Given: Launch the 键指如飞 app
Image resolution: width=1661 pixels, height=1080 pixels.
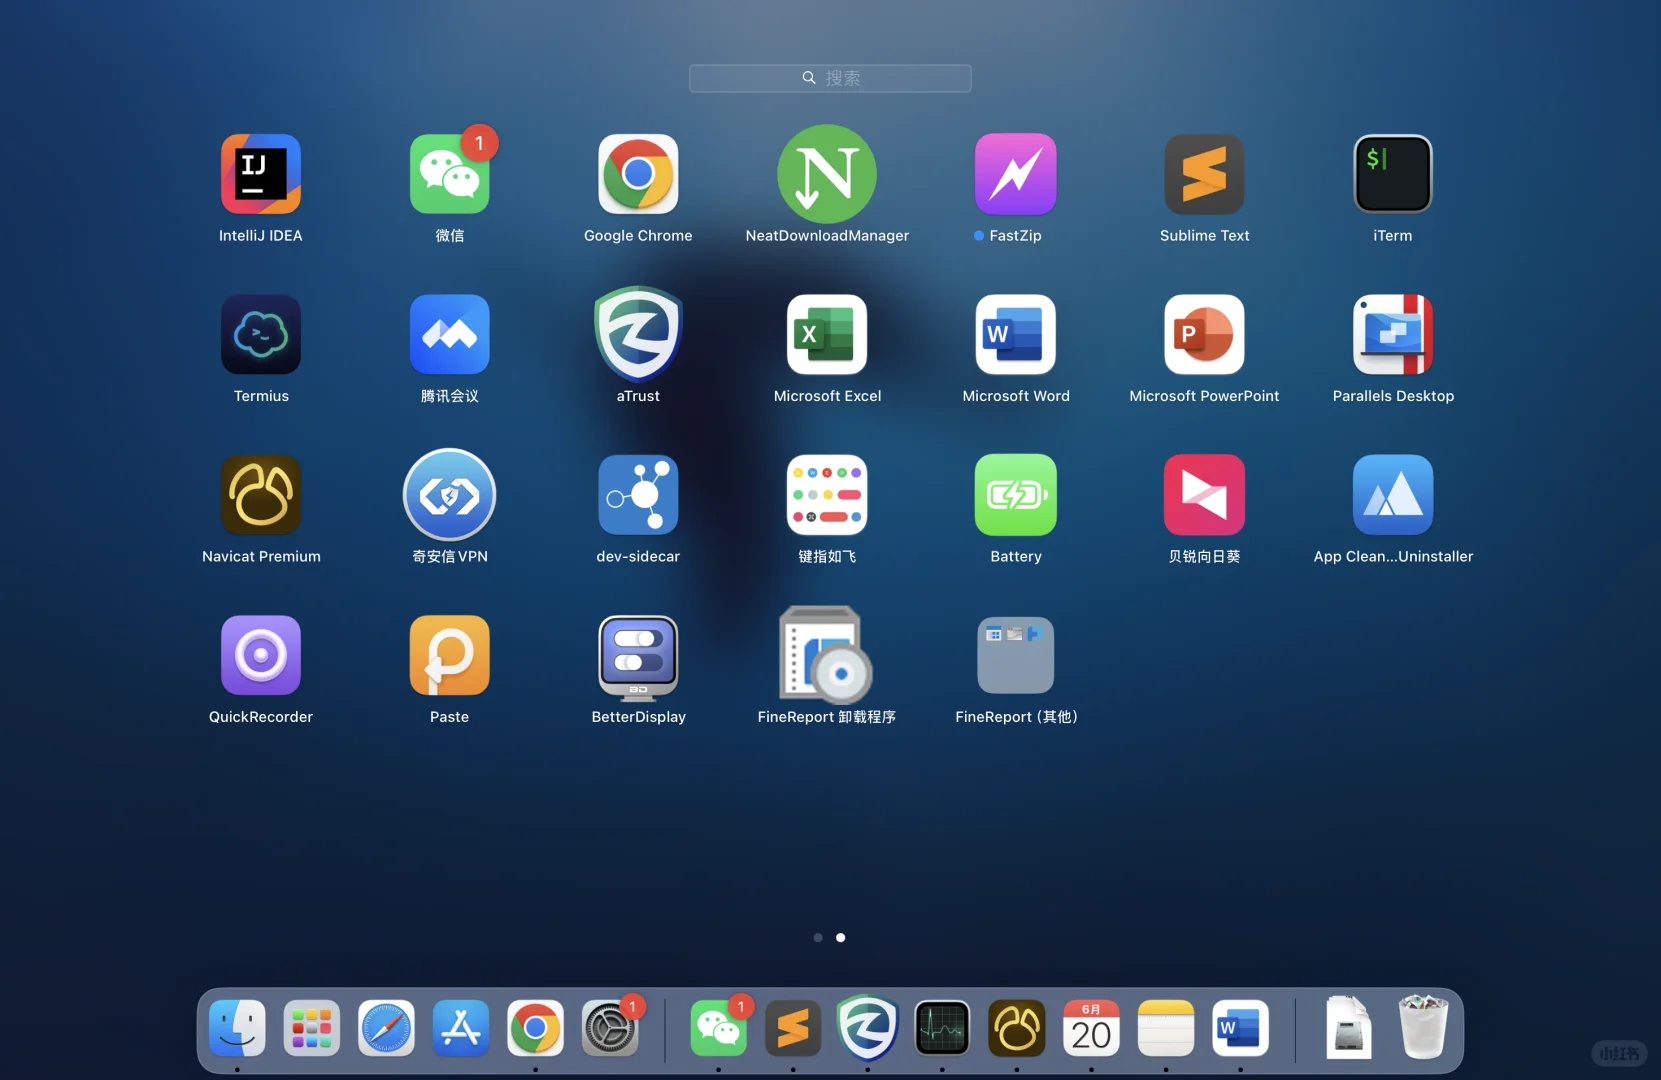Looking at the screenshot, I should (x=827, y=495).
